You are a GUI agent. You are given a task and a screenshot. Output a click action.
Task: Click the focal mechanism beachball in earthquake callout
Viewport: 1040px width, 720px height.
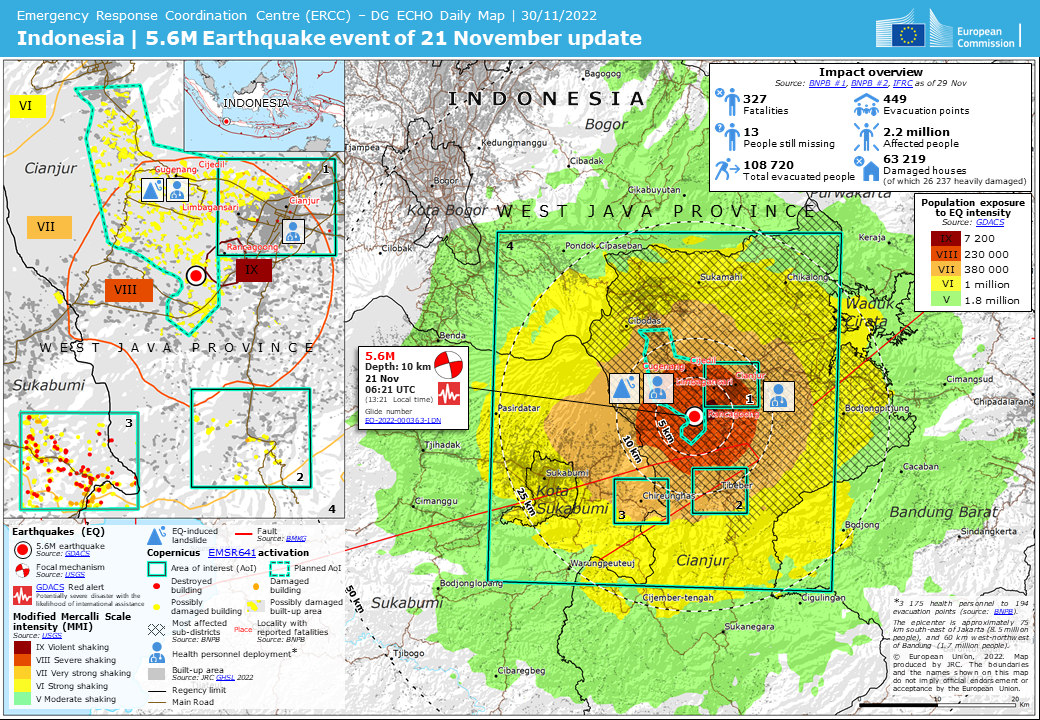pyautogui.click(x=451, y=364)
